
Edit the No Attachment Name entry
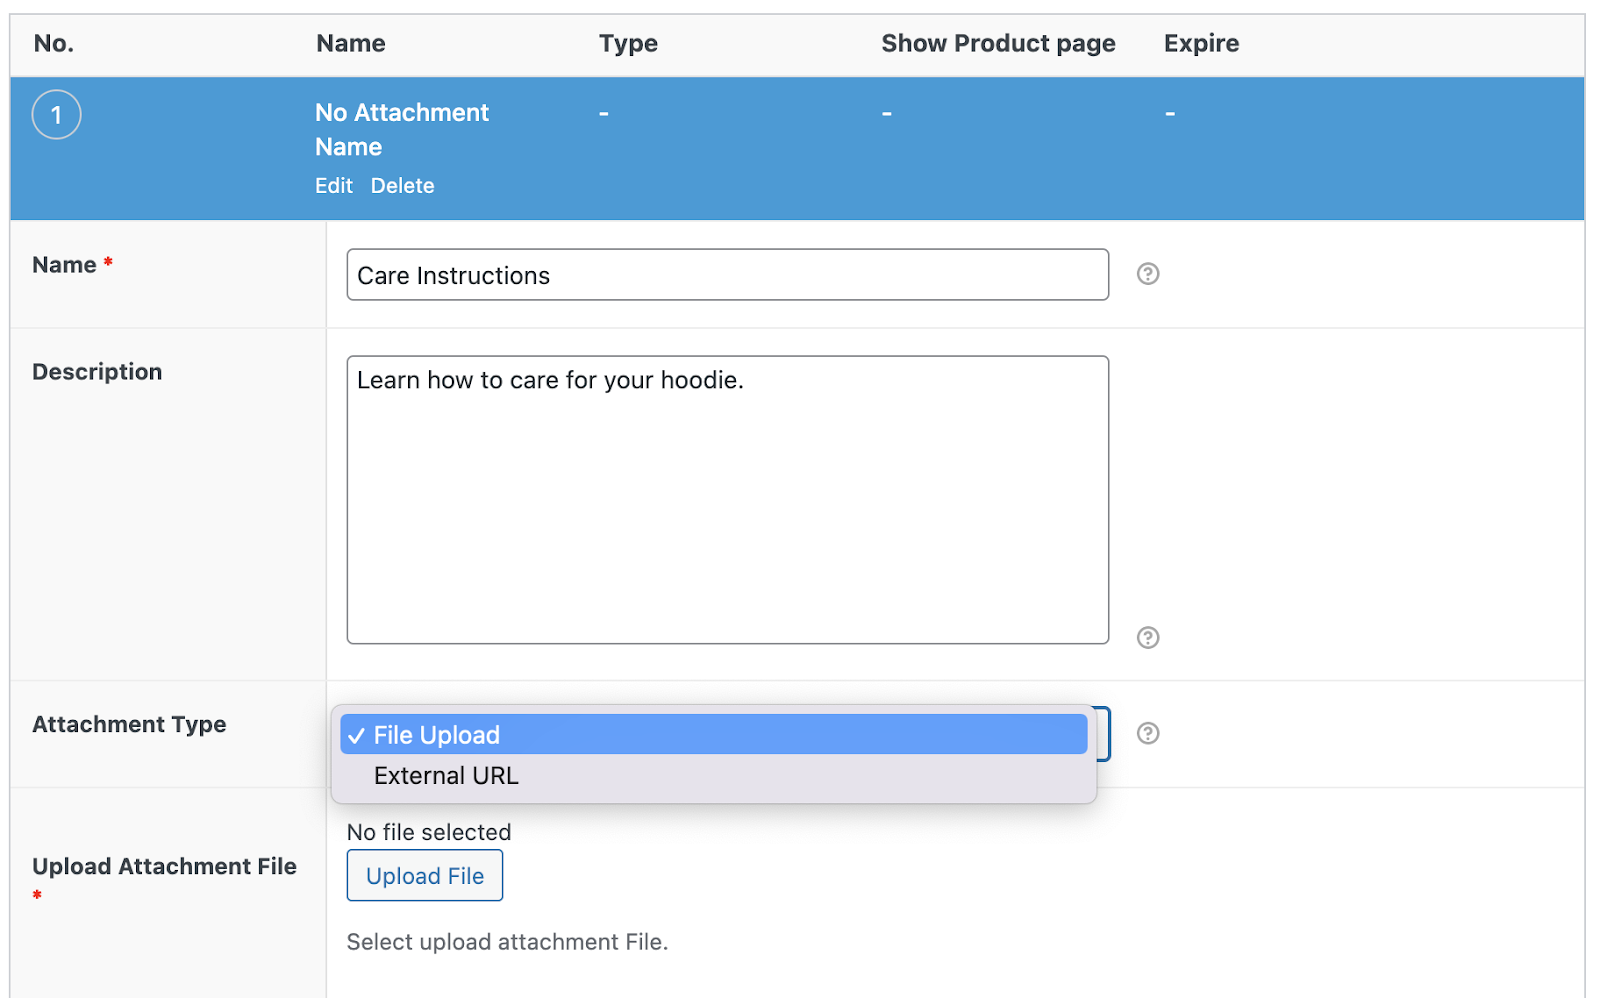[333, 185]
